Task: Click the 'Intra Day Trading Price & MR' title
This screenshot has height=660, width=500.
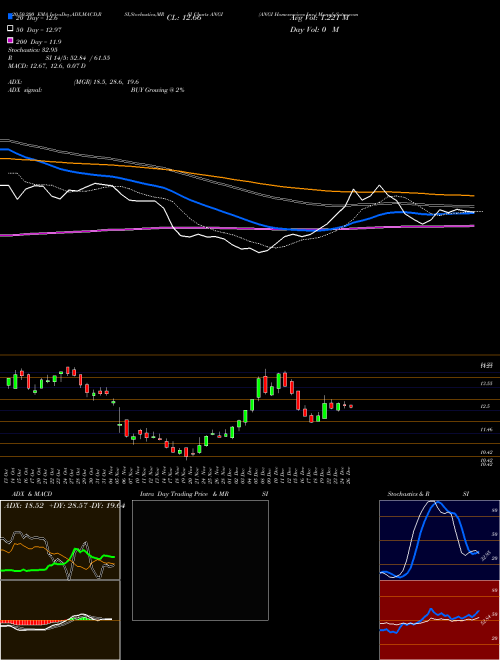Action: [184, 494]
